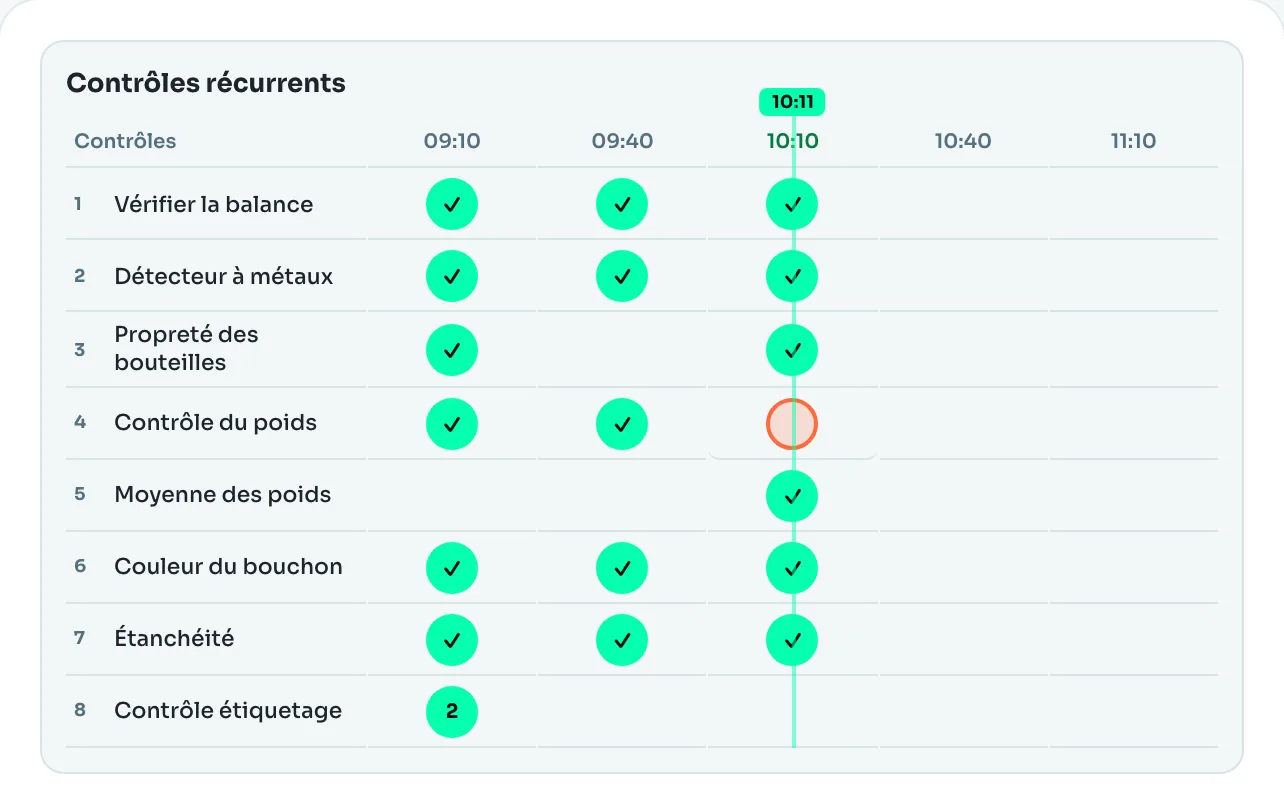Click Couleur du bouchon checkmark at 09:10
This screenshot has width=1284, height=790.
pos(452,568)
